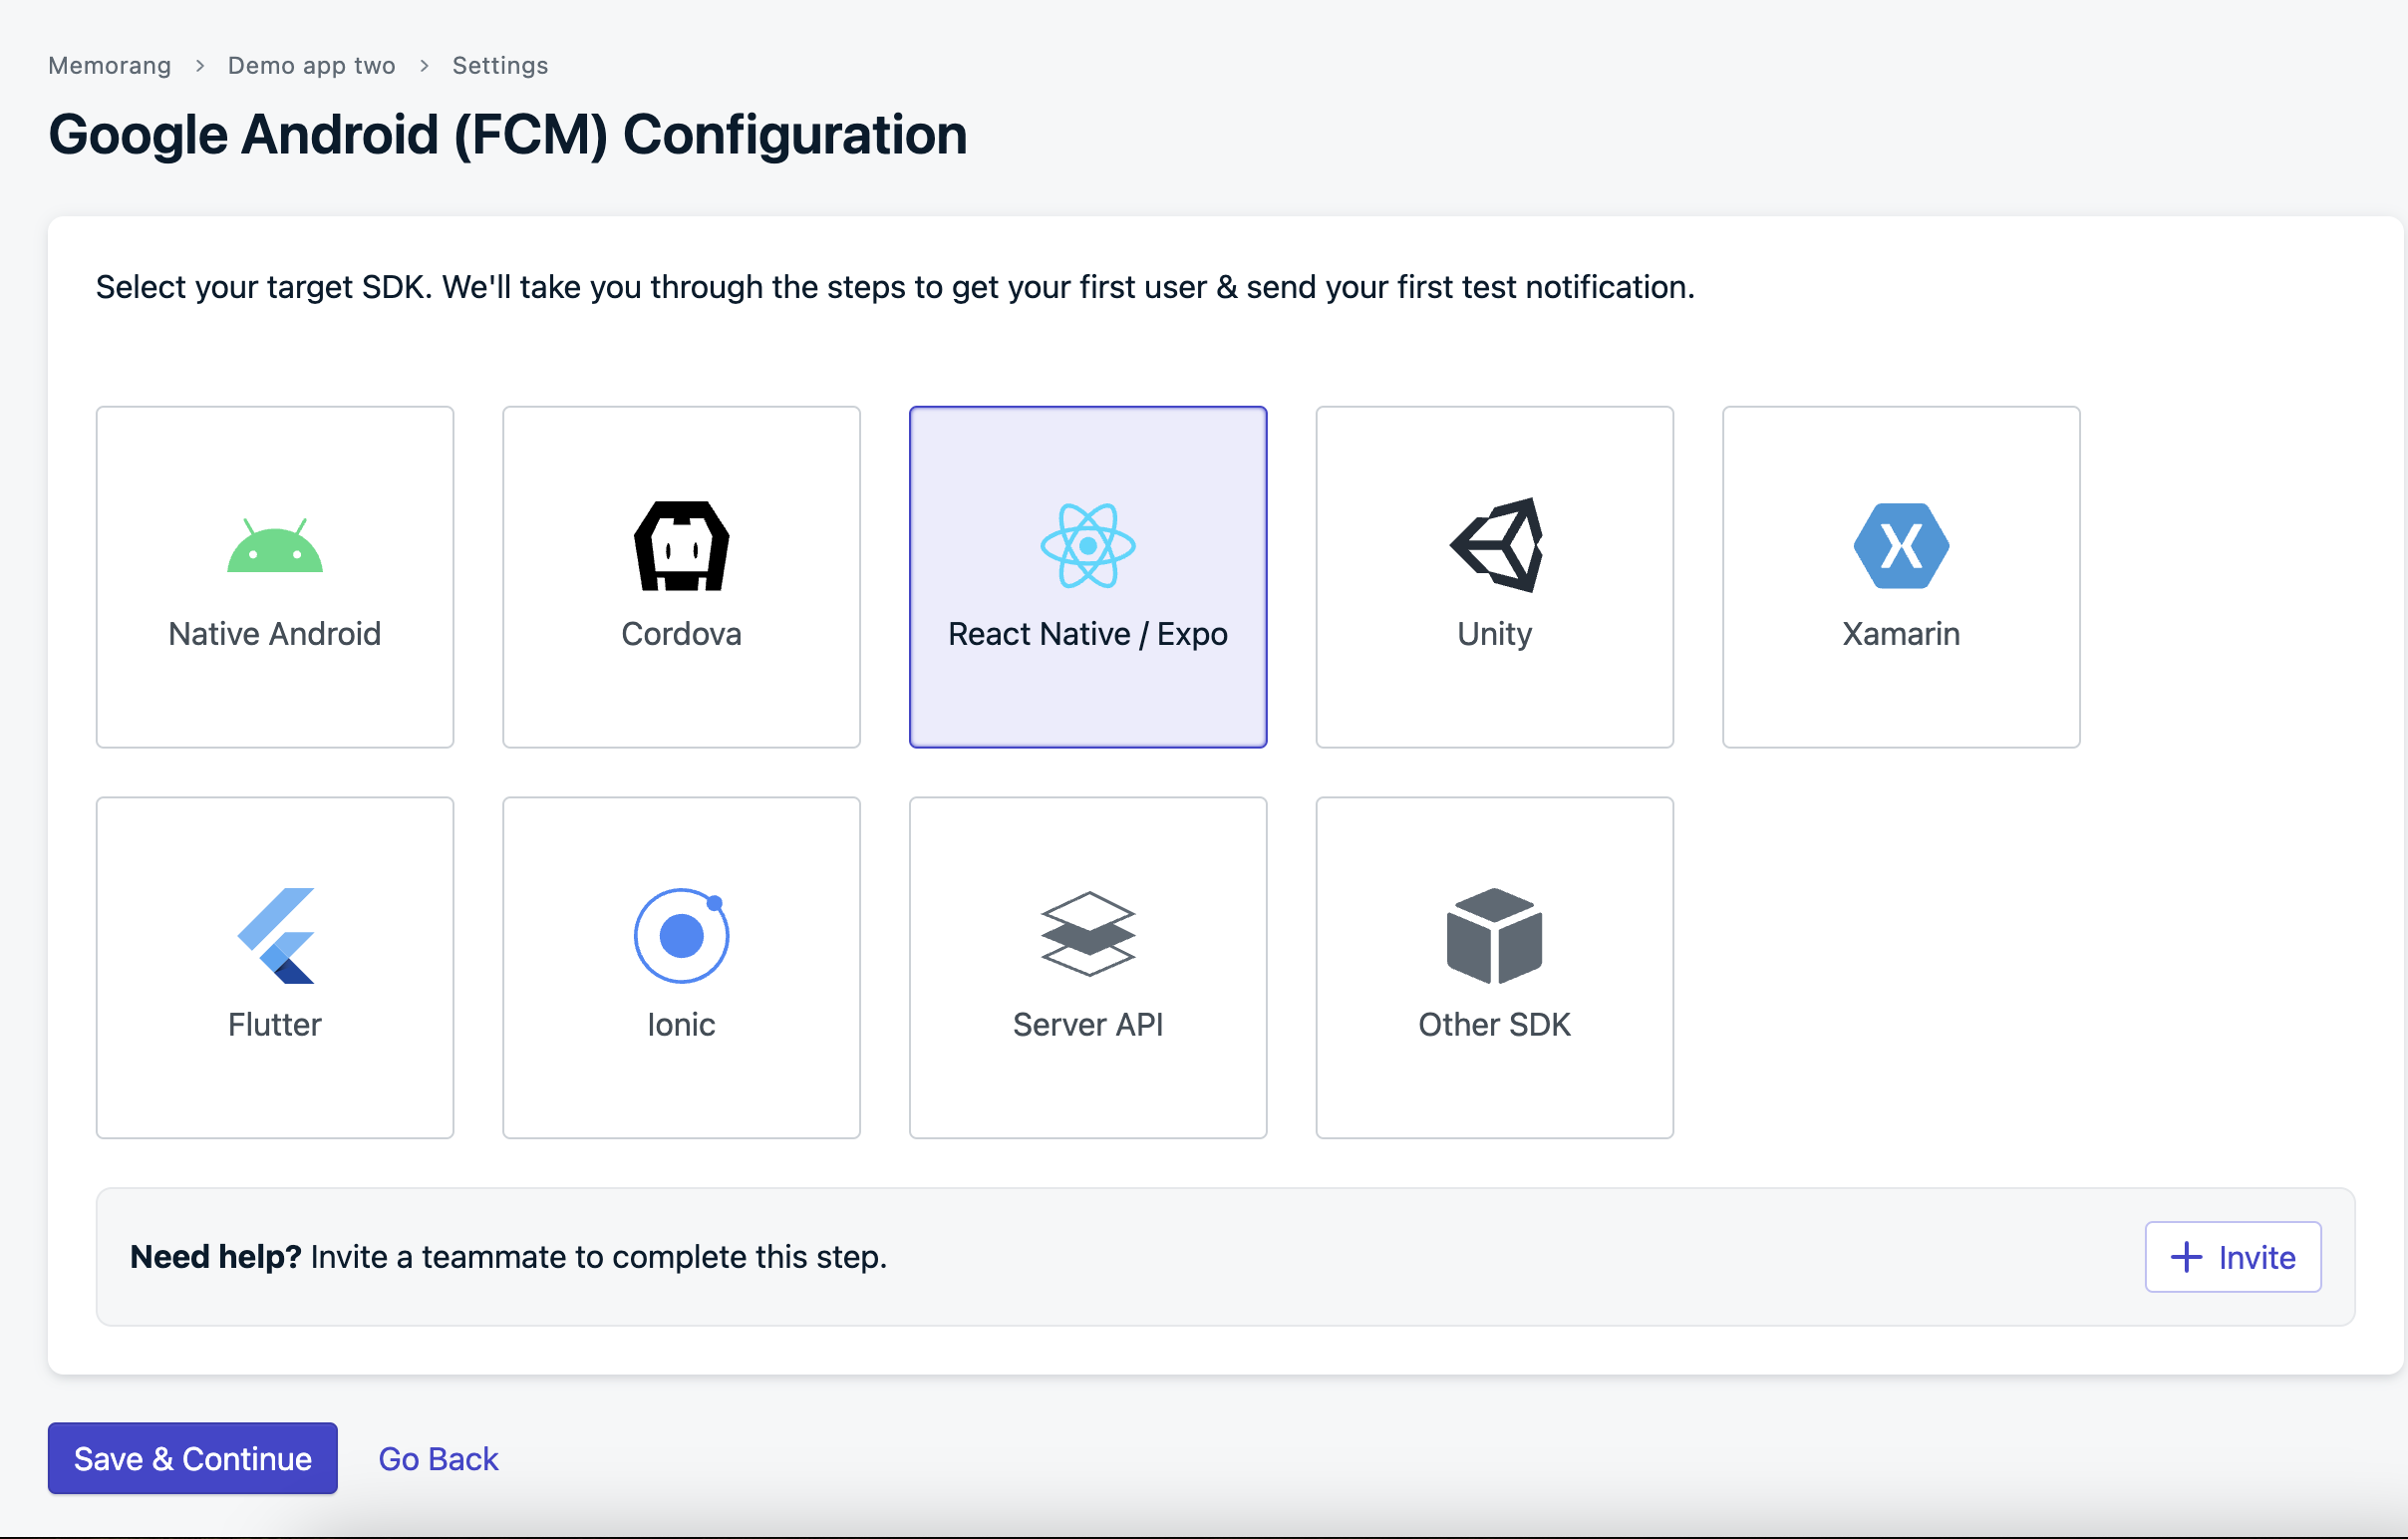Click the Native Android label
Viewport: 2408px width, 1539px height.
[274, 634]
